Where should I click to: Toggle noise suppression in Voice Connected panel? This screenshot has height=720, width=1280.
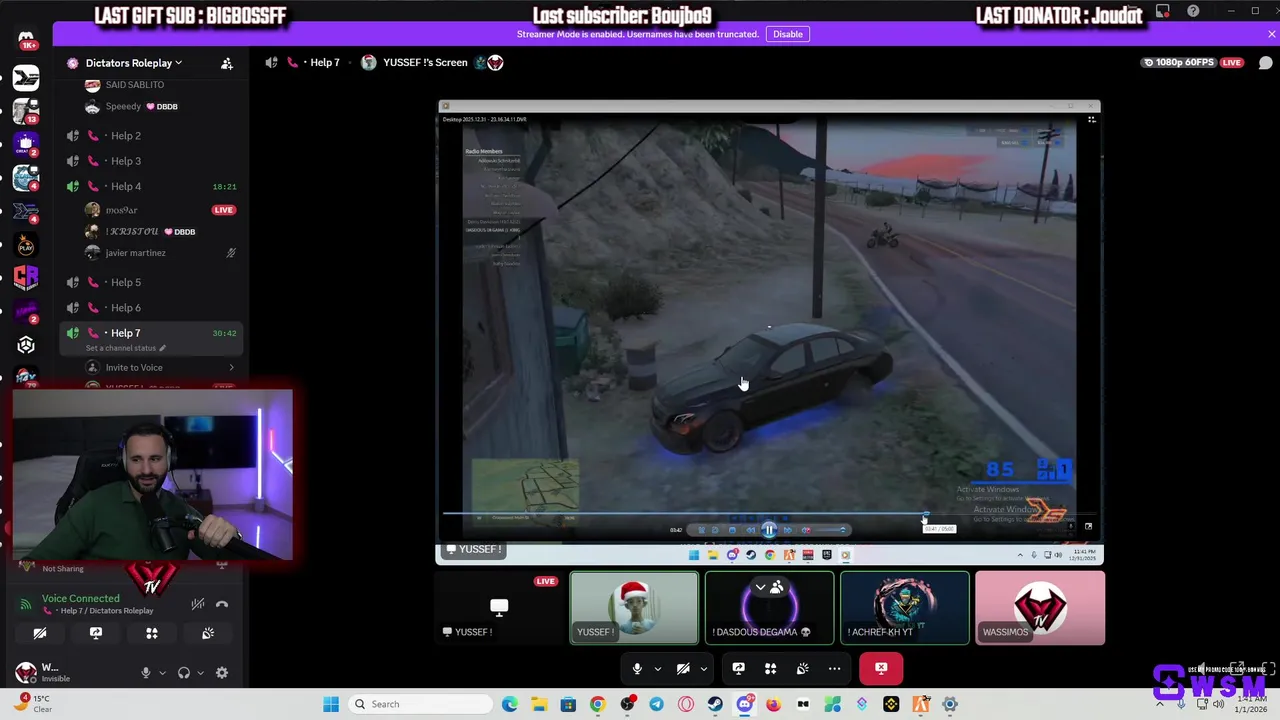198,604
